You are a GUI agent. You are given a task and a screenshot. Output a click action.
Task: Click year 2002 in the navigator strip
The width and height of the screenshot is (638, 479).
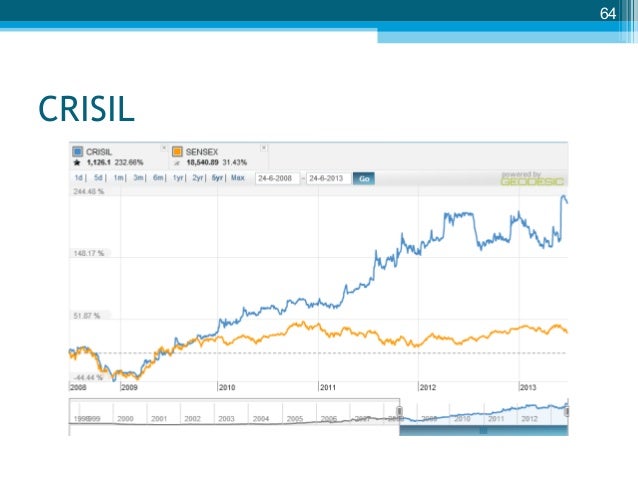tap(192, 419)
